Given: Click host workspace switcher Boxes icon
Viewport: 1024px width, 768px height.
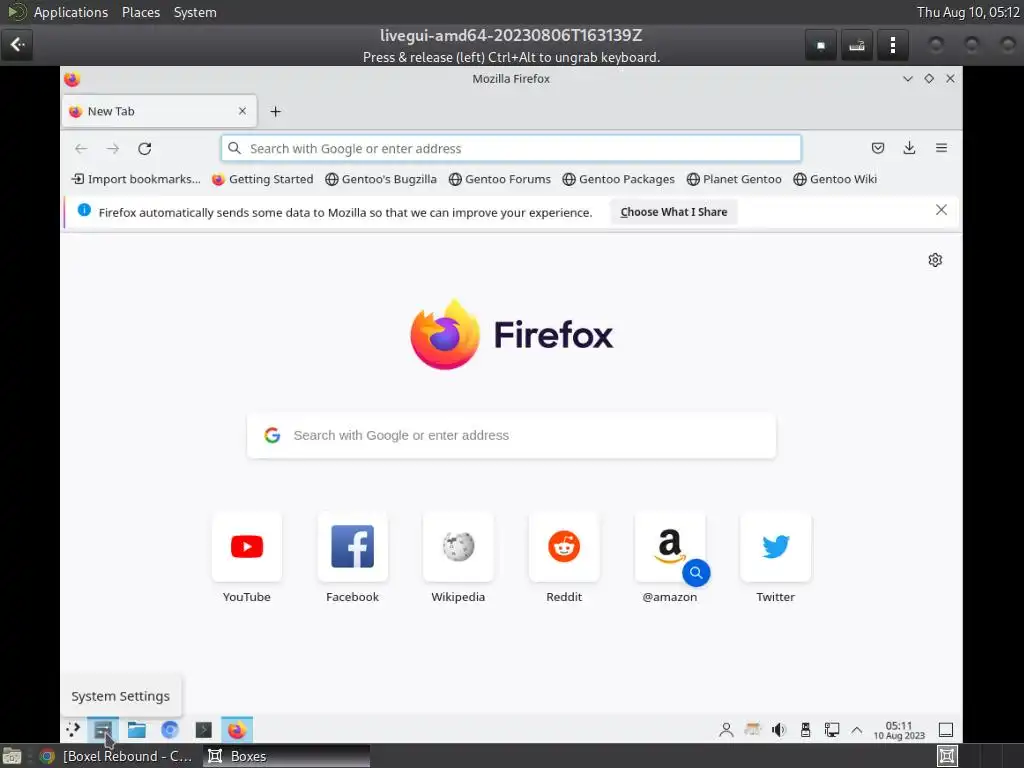Looking at the screenshot, I should coord(947,756).
